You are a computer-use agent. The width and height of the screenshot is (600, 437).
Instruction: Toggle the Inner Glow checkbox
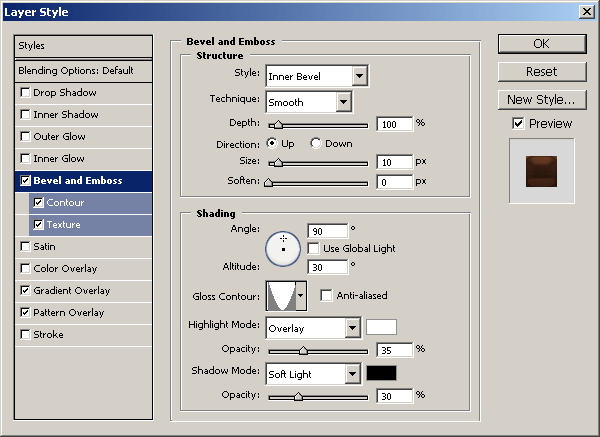click(25, 158)
